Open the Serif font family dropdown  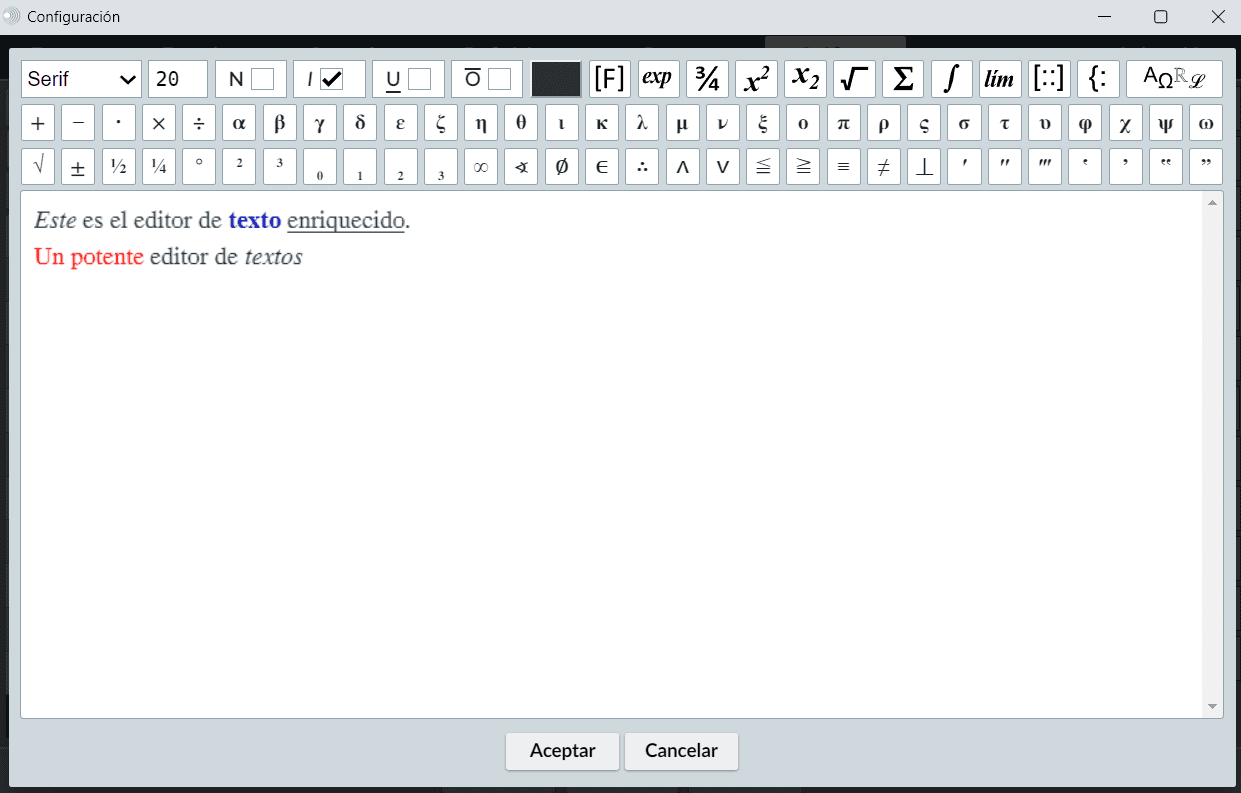82,79
